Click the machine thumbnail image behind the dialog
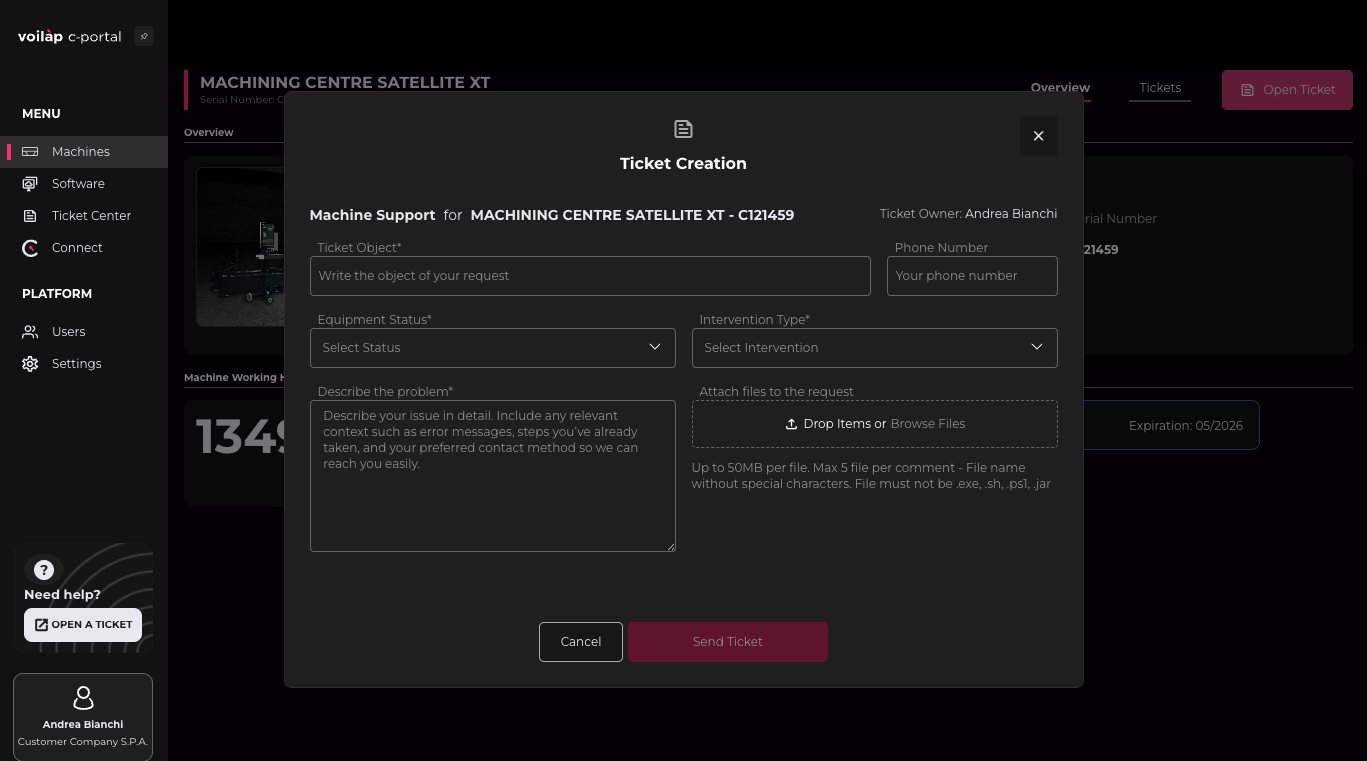Viewport: 1367px width, 761px height. [240, 247]
